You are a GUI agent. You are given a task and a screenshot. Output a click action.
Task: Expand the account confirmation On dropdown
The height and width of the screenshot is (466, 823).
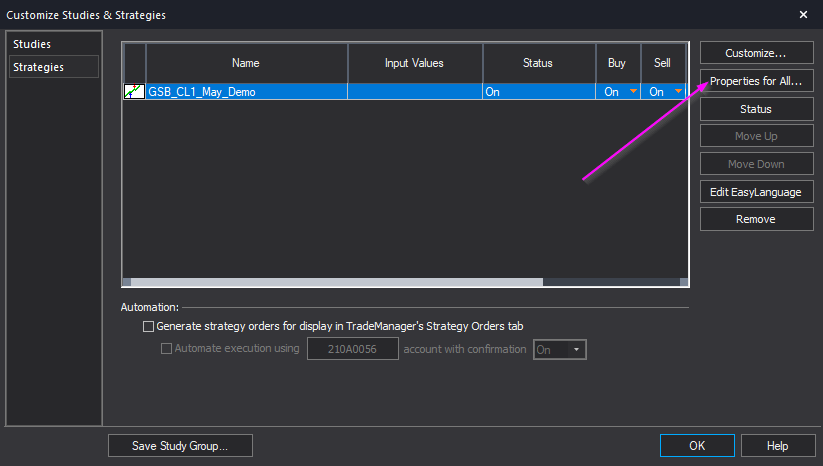pos(576,350)
